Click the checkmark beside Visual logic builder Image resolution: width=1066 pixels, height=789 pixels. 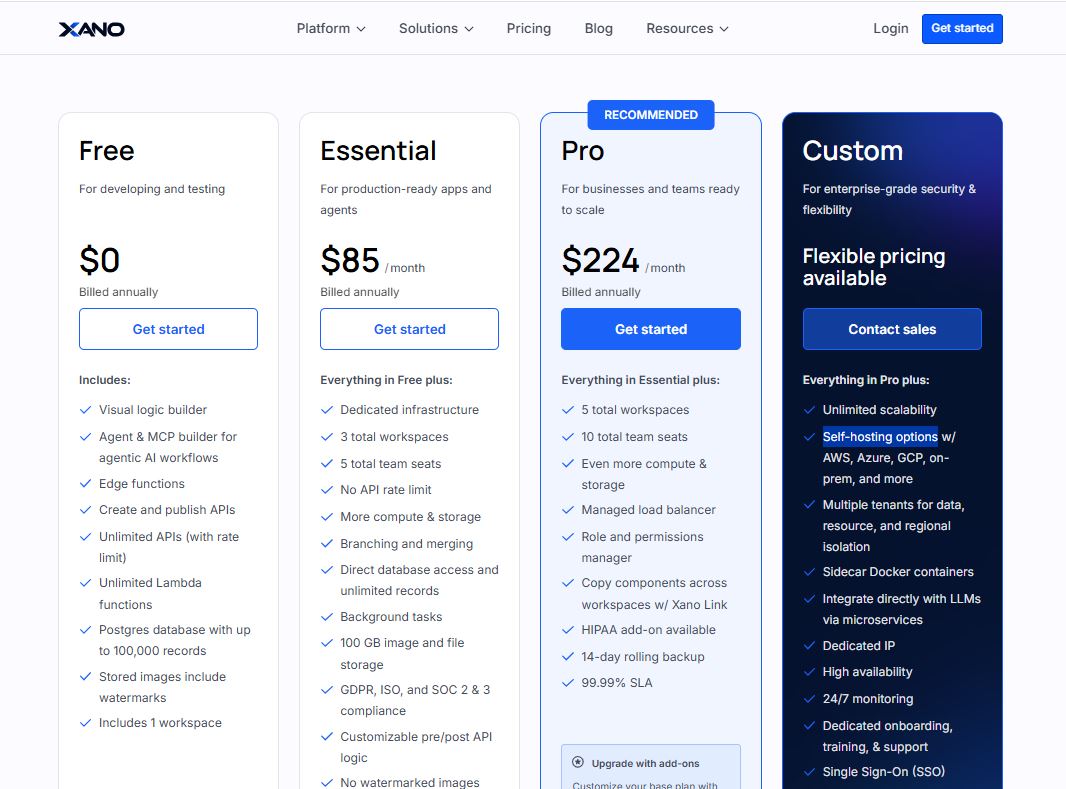[x=85, y=410]
